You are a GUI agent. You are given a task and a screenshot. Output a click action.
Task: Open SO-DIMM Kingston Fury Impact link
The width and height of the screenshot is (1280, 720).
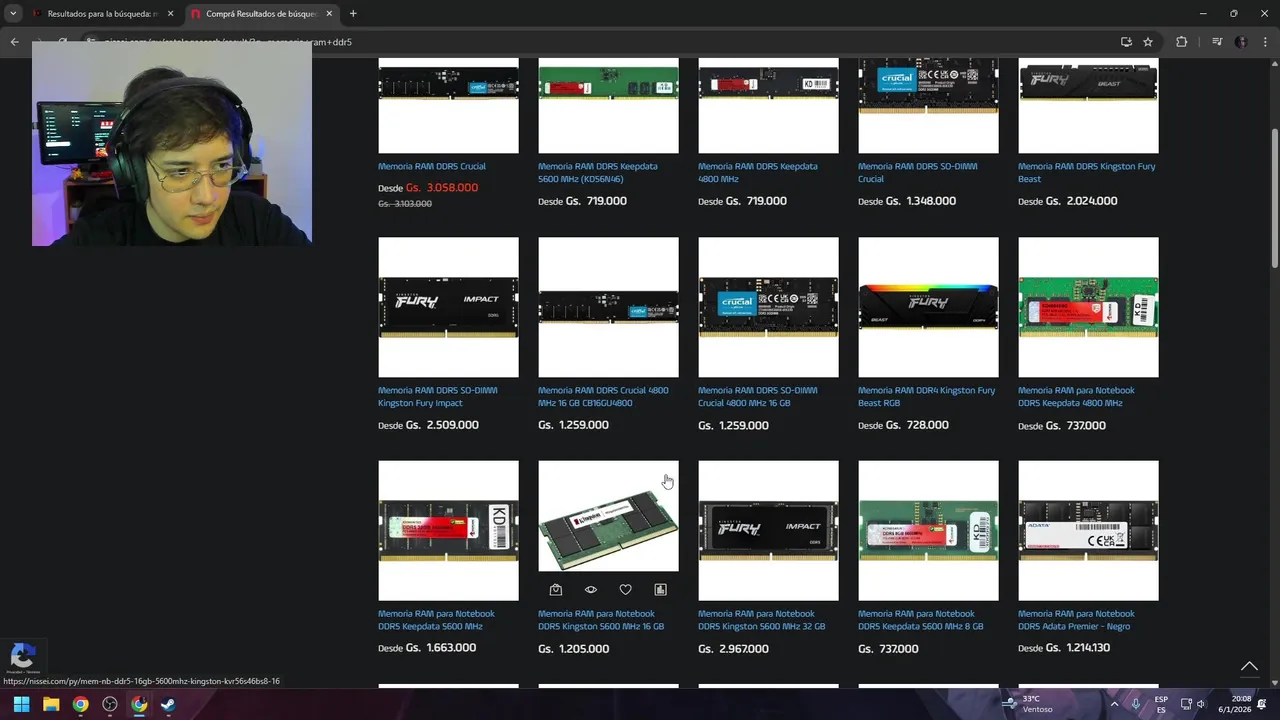click(437, 396)
